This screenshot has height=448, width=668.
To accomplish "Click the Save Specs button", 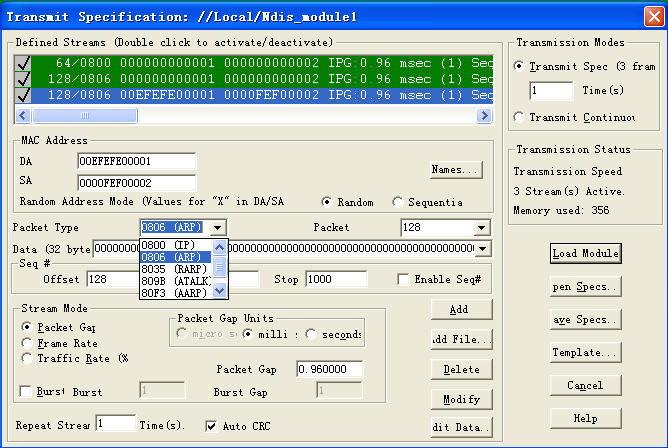I will (x=585, y=319).
